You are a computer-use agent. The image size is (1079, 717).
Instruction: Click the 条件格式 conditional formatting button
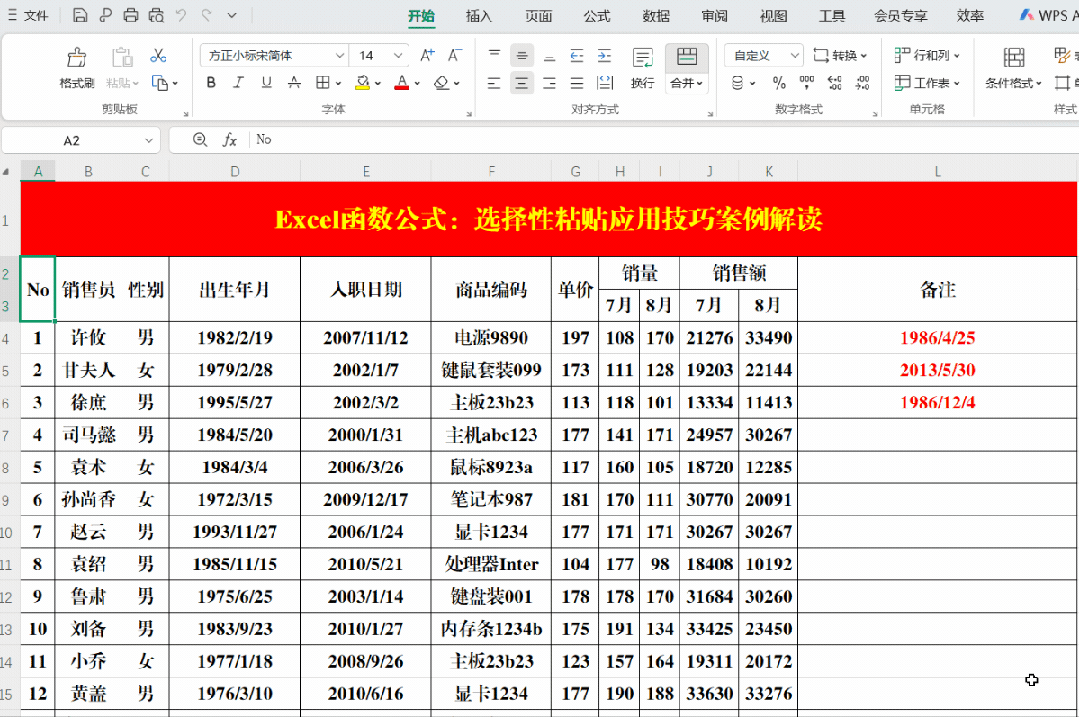click(1013, 68)
